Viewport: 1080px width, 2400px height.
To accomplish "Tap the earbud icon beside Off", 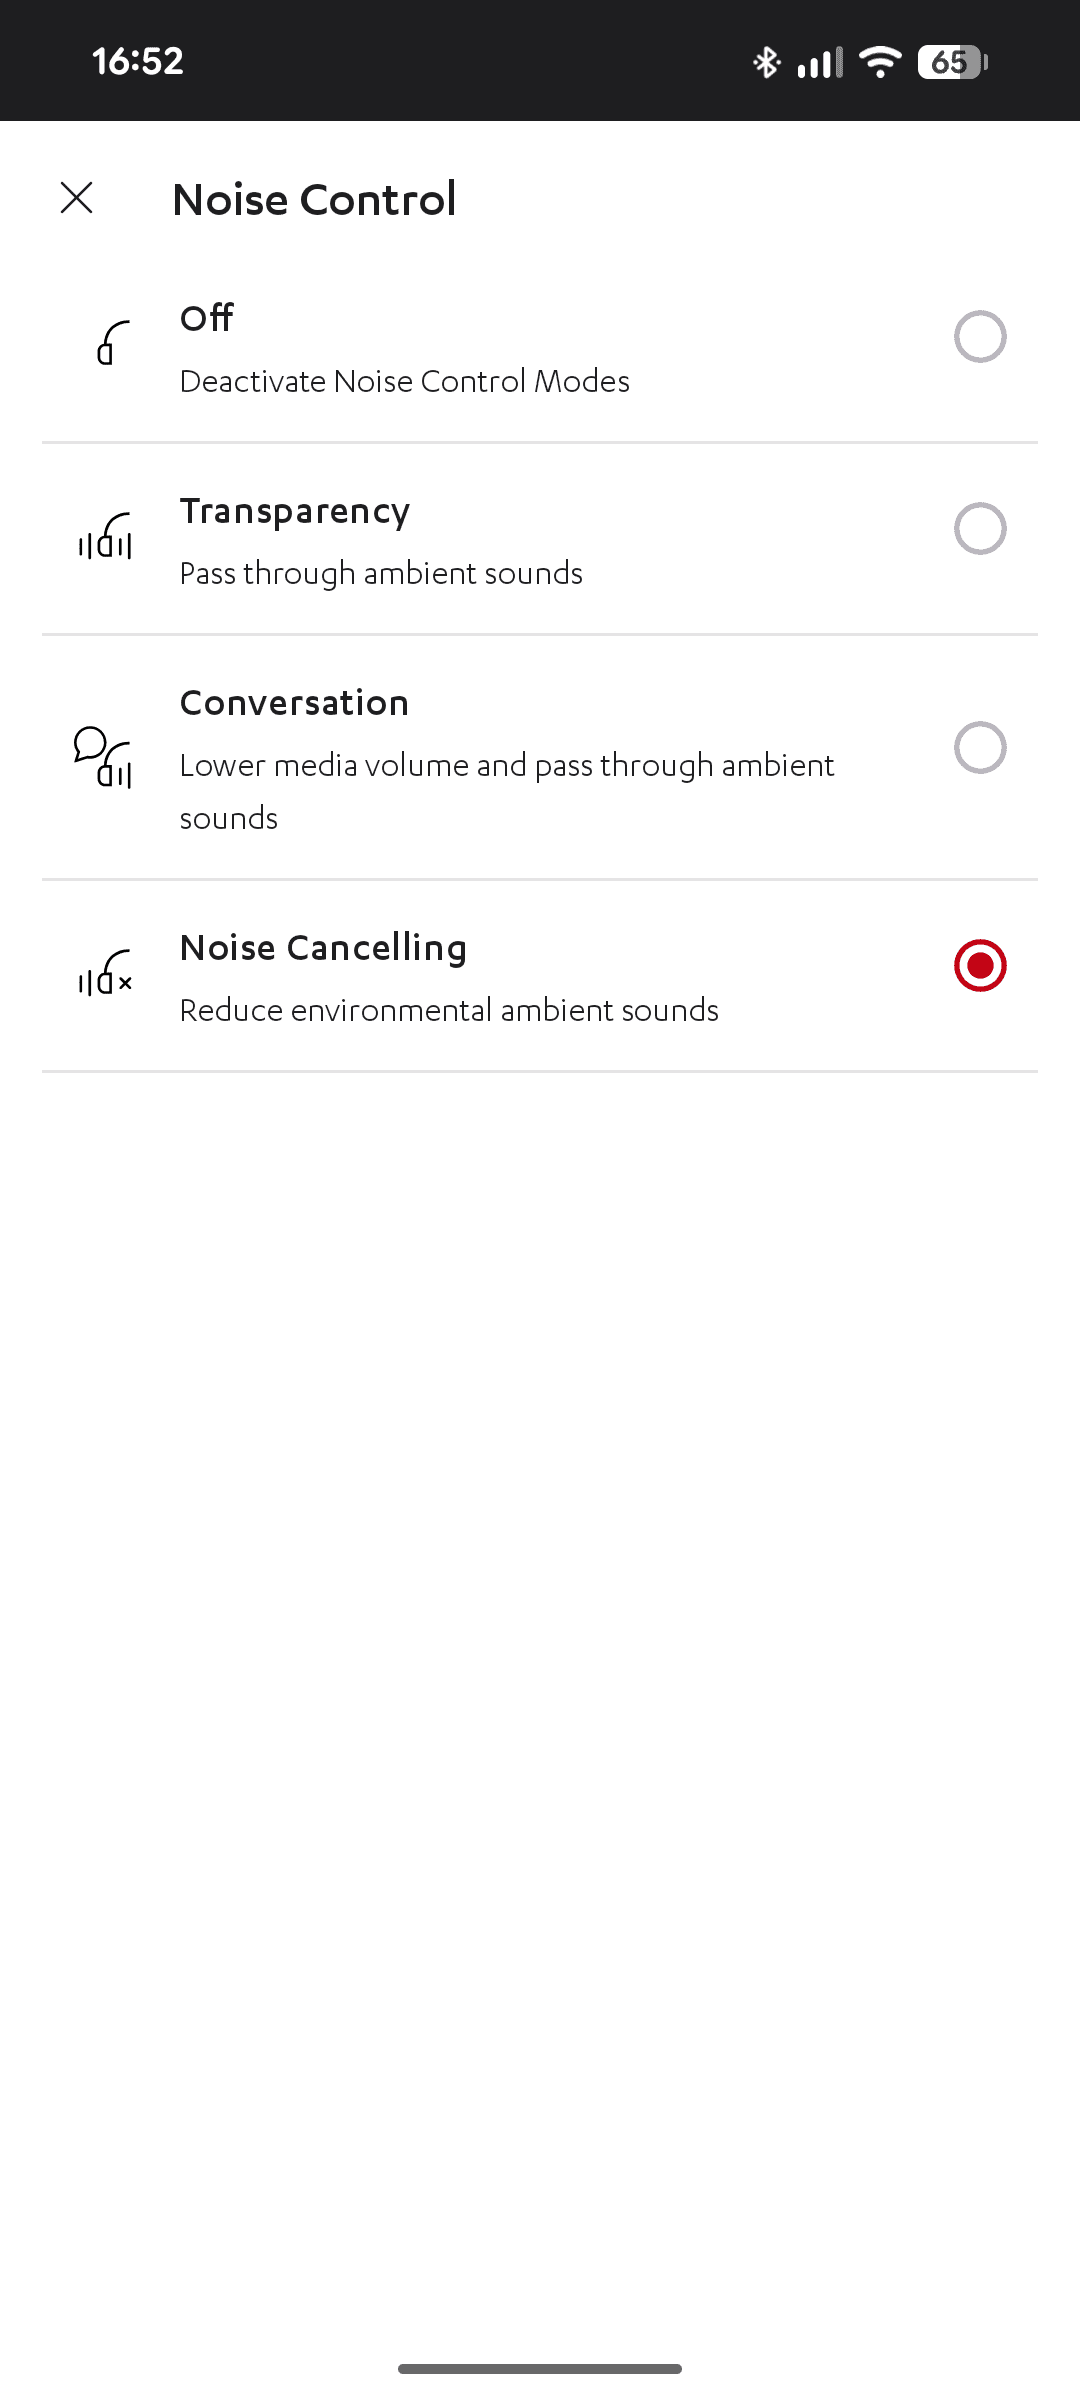I will (113, 343).
